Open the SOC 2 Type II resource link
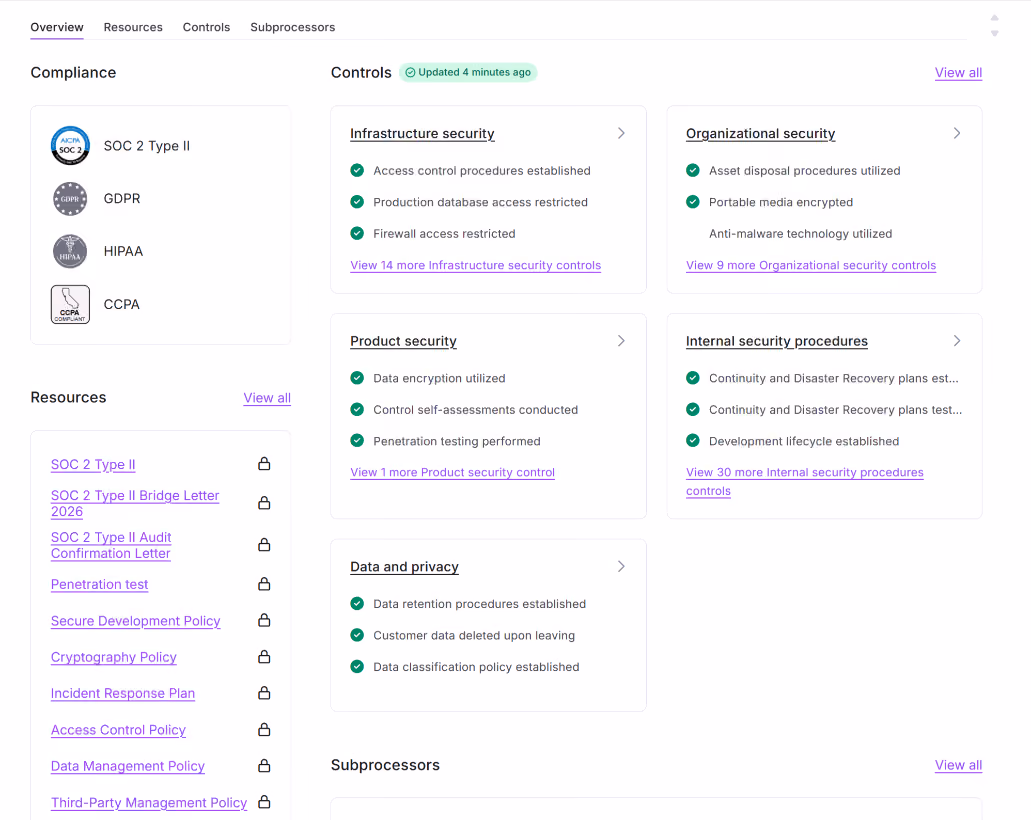1031x820 pixels. tap(93, 464)
